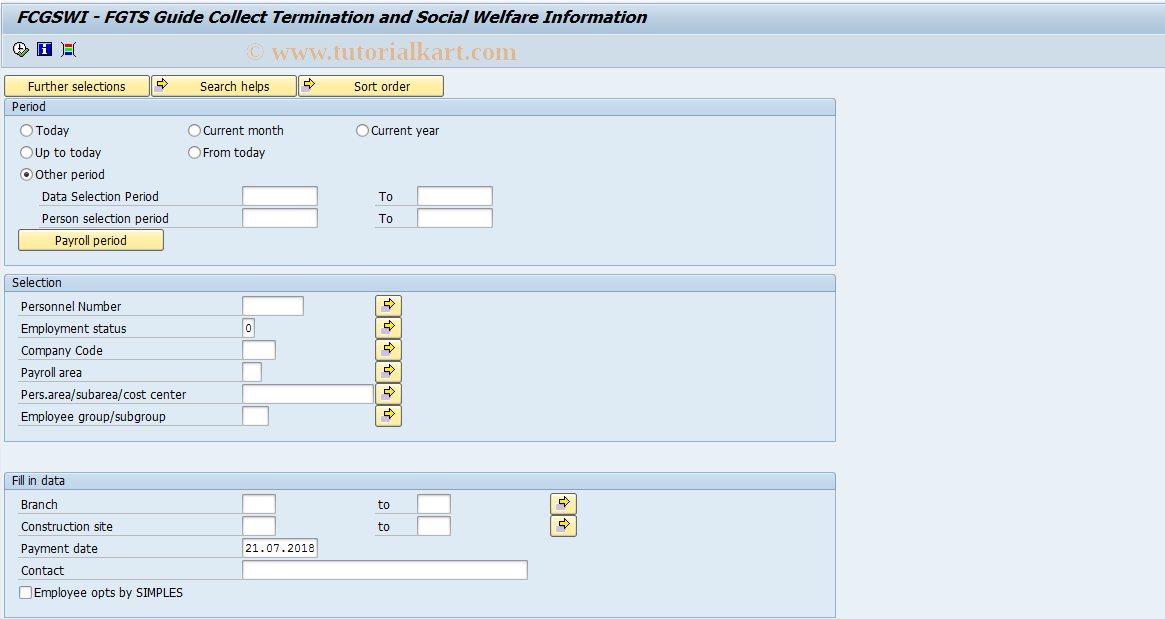This screenshot has width=1165, height=619.
Task: Click the Employee group/subgroup input field
Action: pos(256,416)
